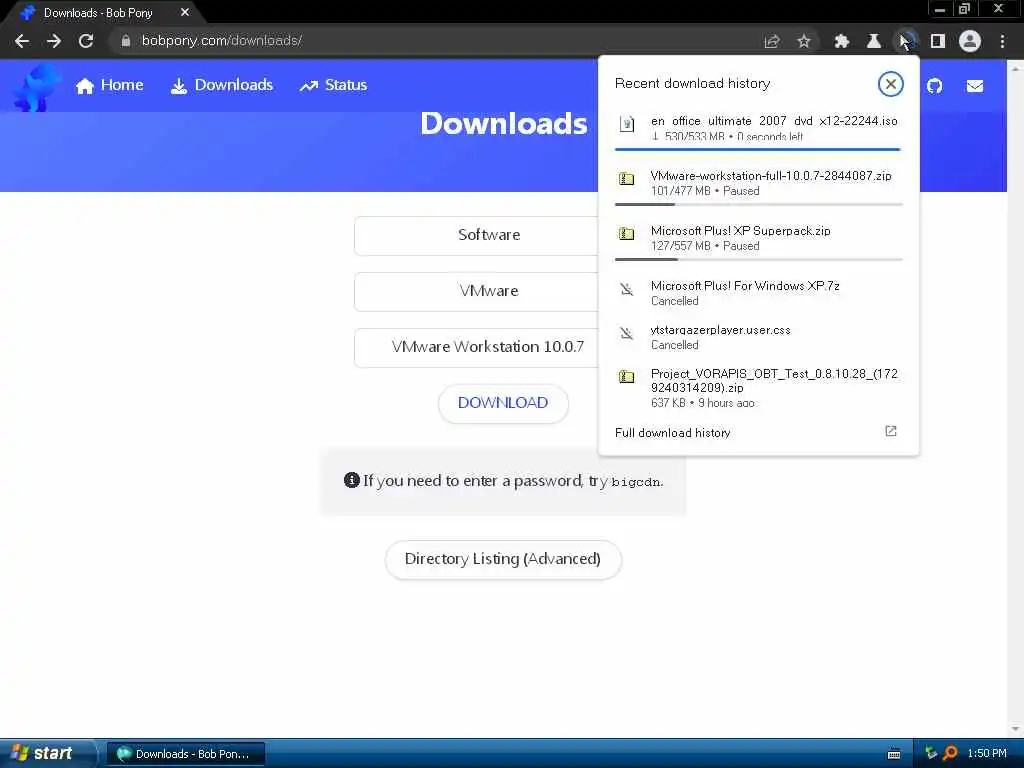The height and width of the screenshot is (768, 1024).
Task: Open the Extensions puzzle icon
Action: [842, 41]
